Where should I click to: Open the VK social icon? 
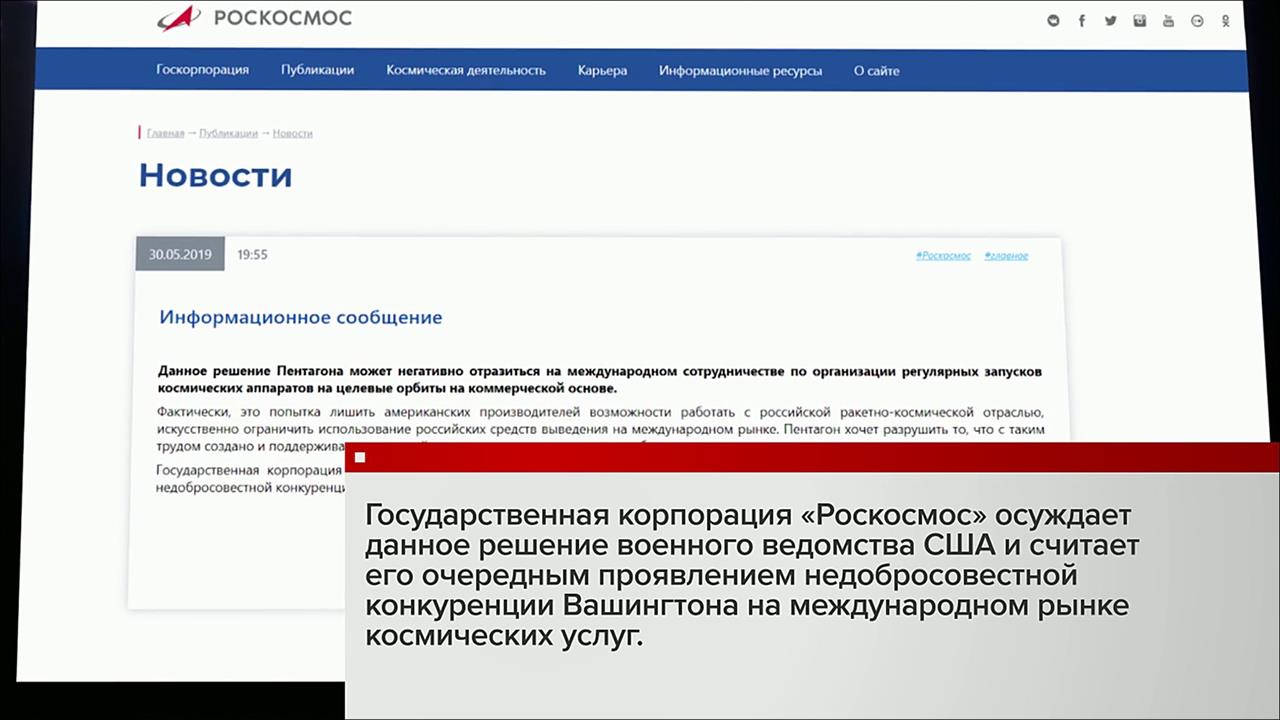tap(1053, 21)
